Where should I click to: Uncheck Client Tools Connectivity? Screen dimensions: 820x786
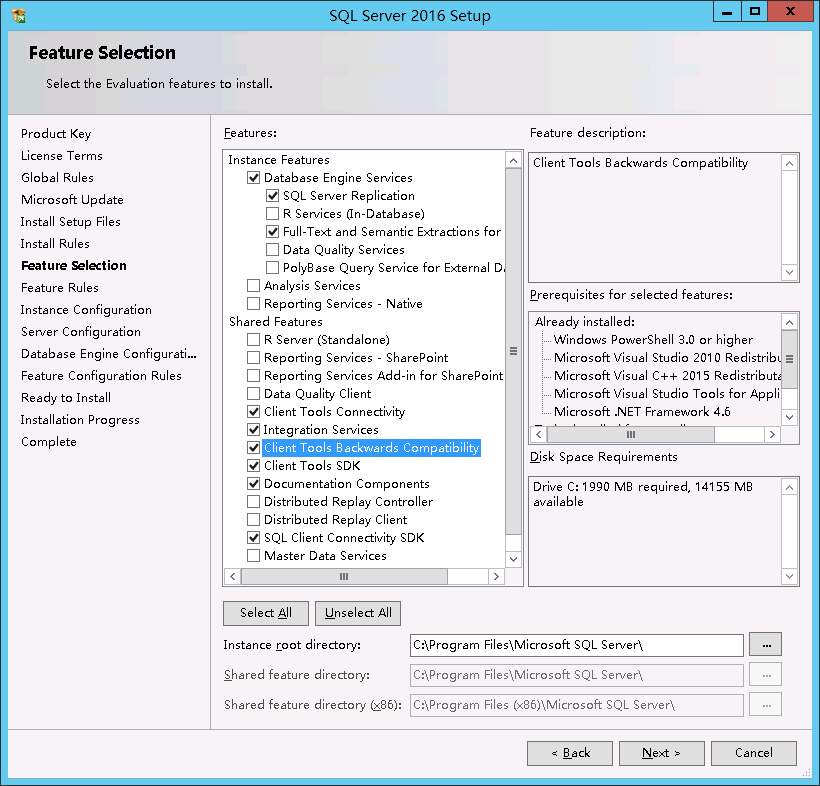coord(254,412)
